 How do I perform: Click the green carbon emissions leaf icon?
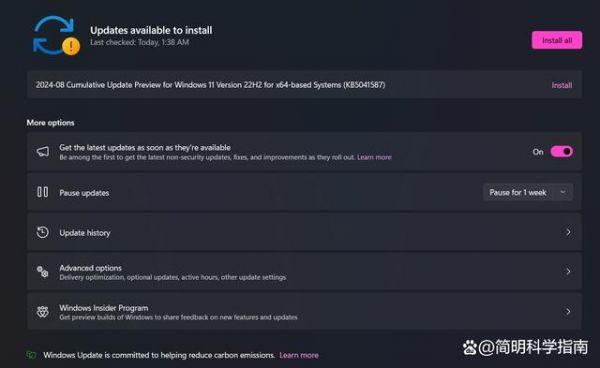click(31, 355)
